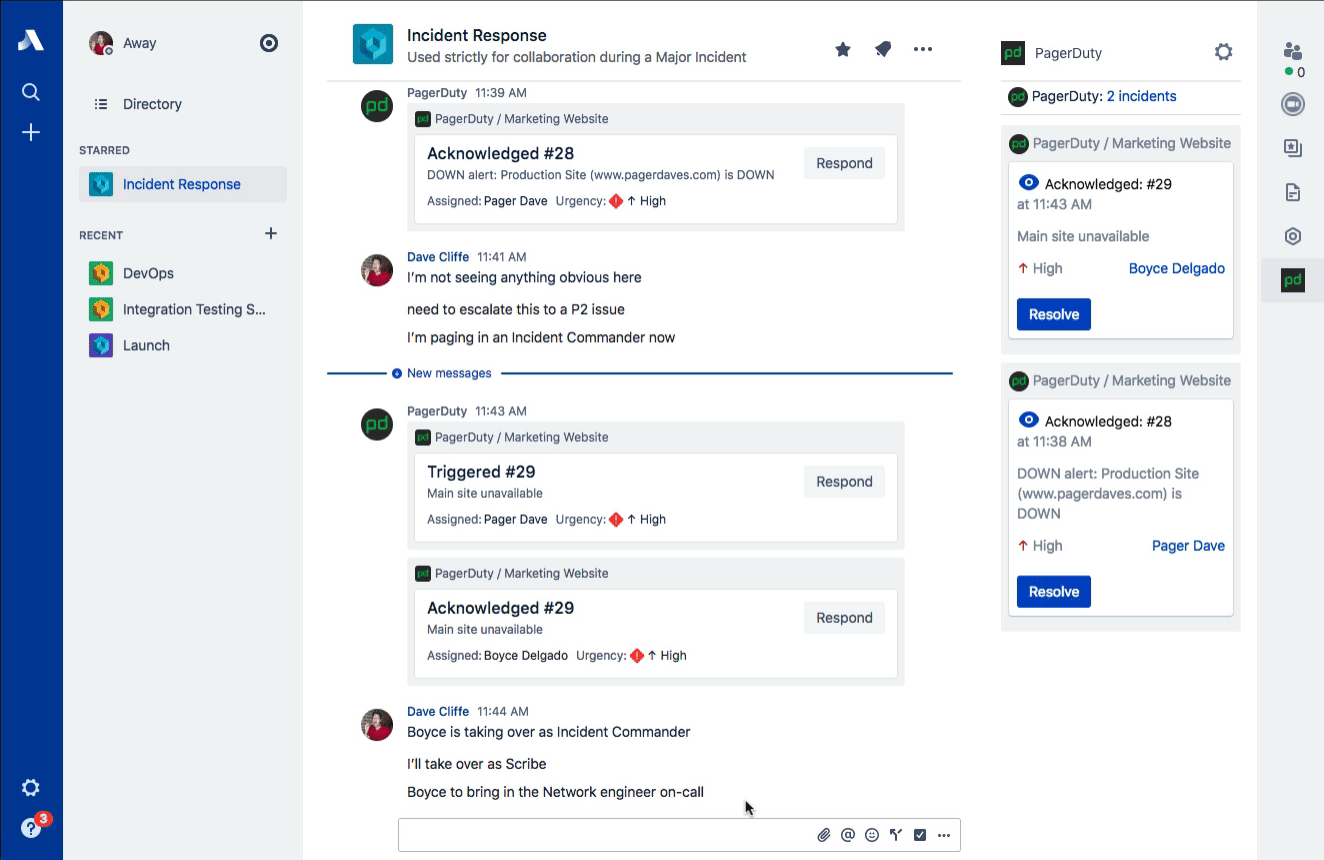1324x860 pixels.
Task: Resolve incident #28 in side panel
Action: click(x=1054, y=591)
